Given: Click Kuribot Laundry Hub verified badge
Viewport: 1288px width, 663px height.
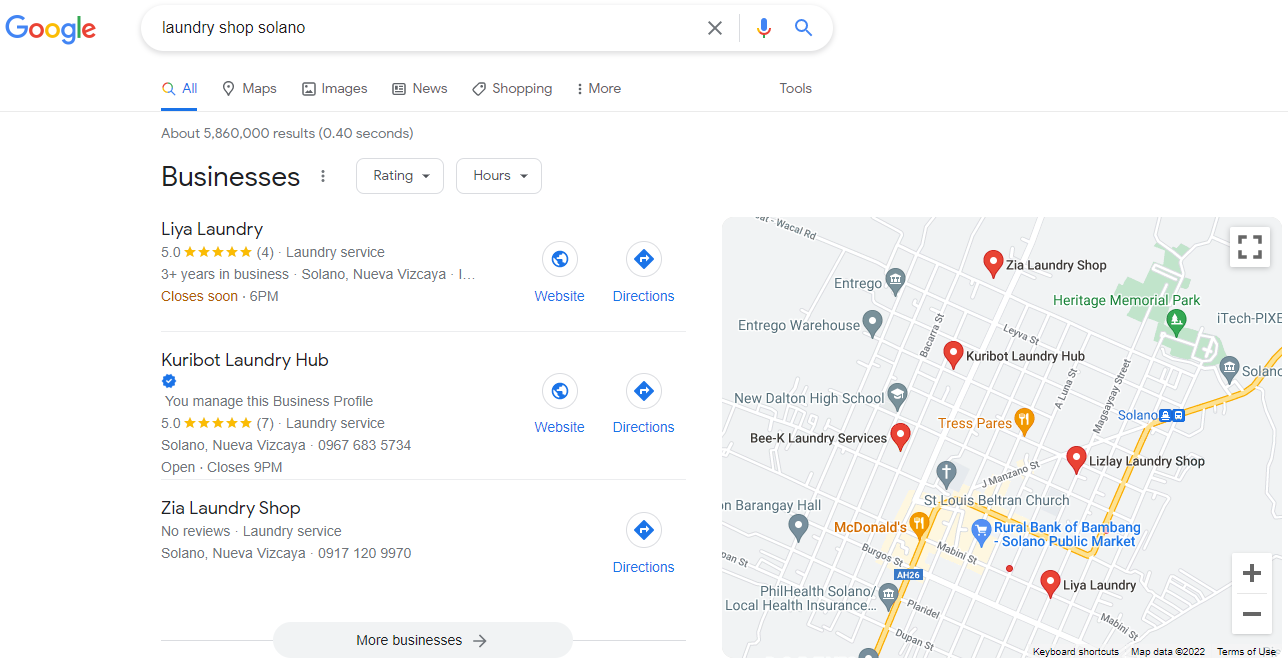Looking at the screenshot, I should pos(169,381).
